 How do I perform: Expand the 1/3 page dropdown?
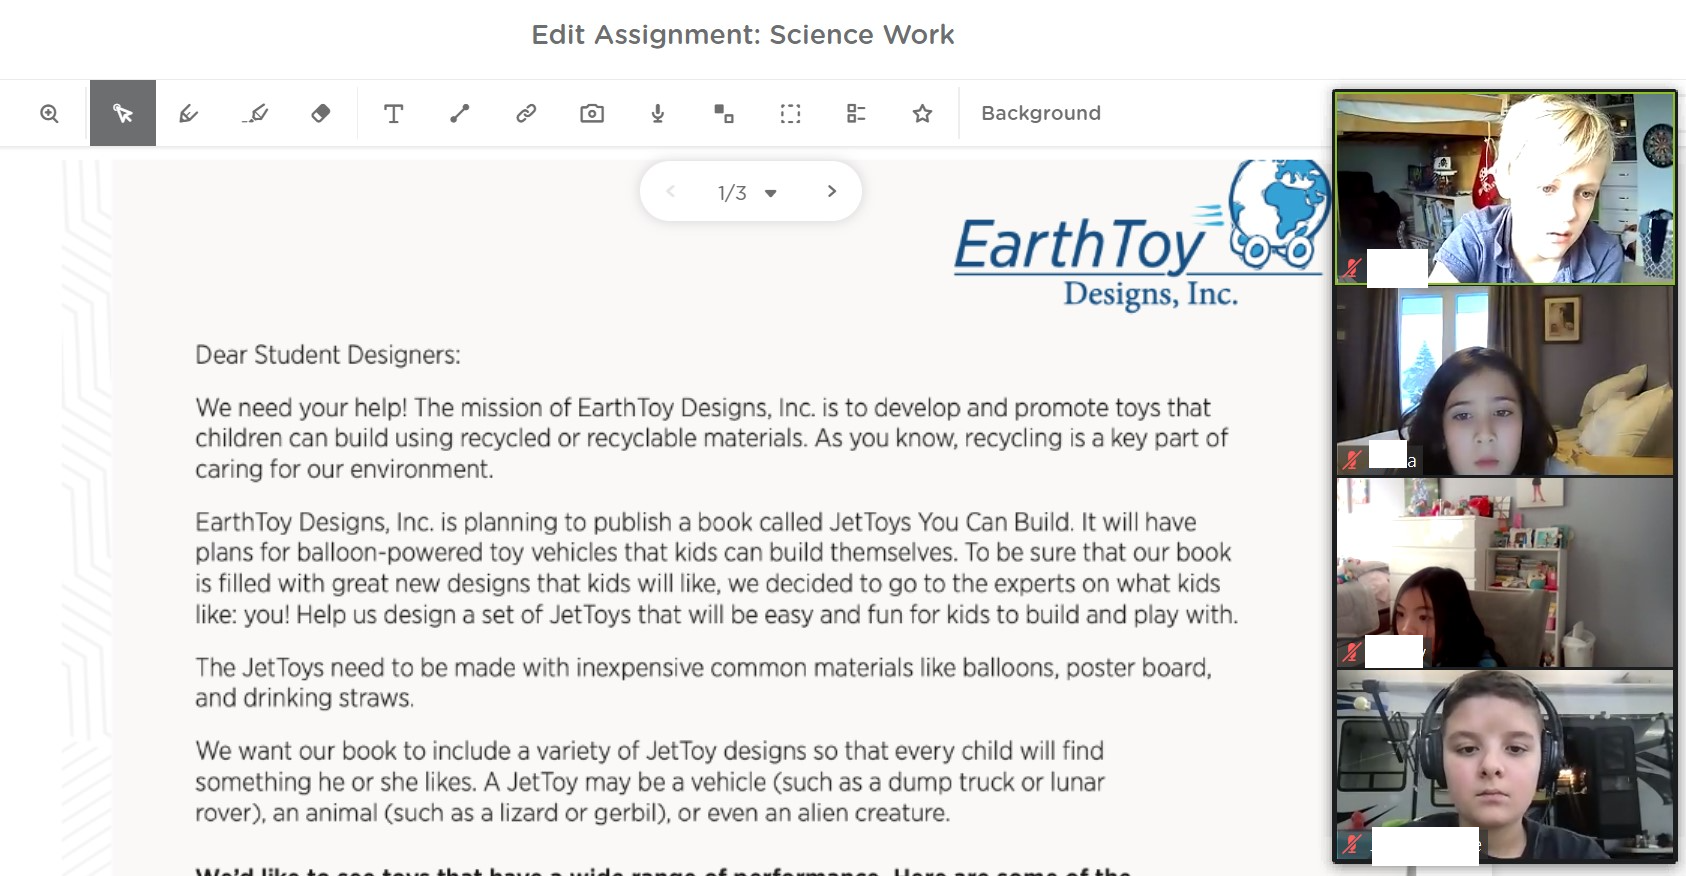[x=770, y=193]
